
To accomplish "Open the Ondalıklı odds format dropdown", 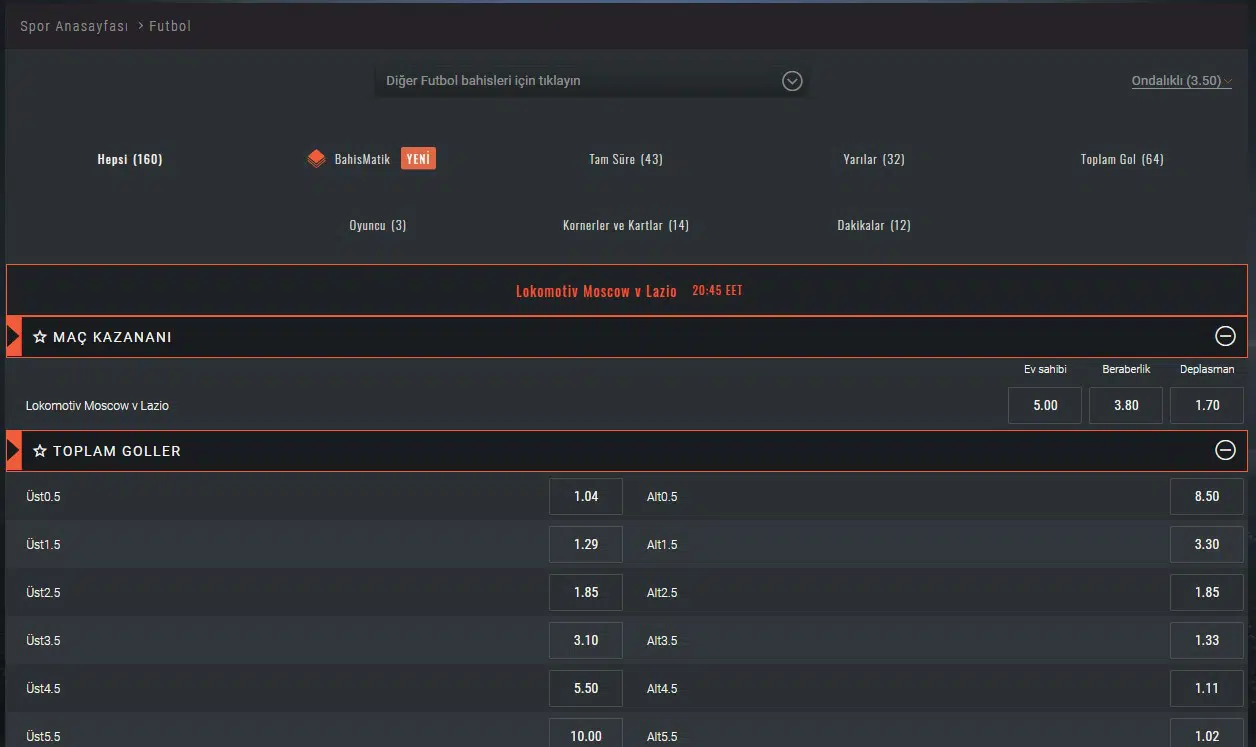I will [x=1181, y=81].
